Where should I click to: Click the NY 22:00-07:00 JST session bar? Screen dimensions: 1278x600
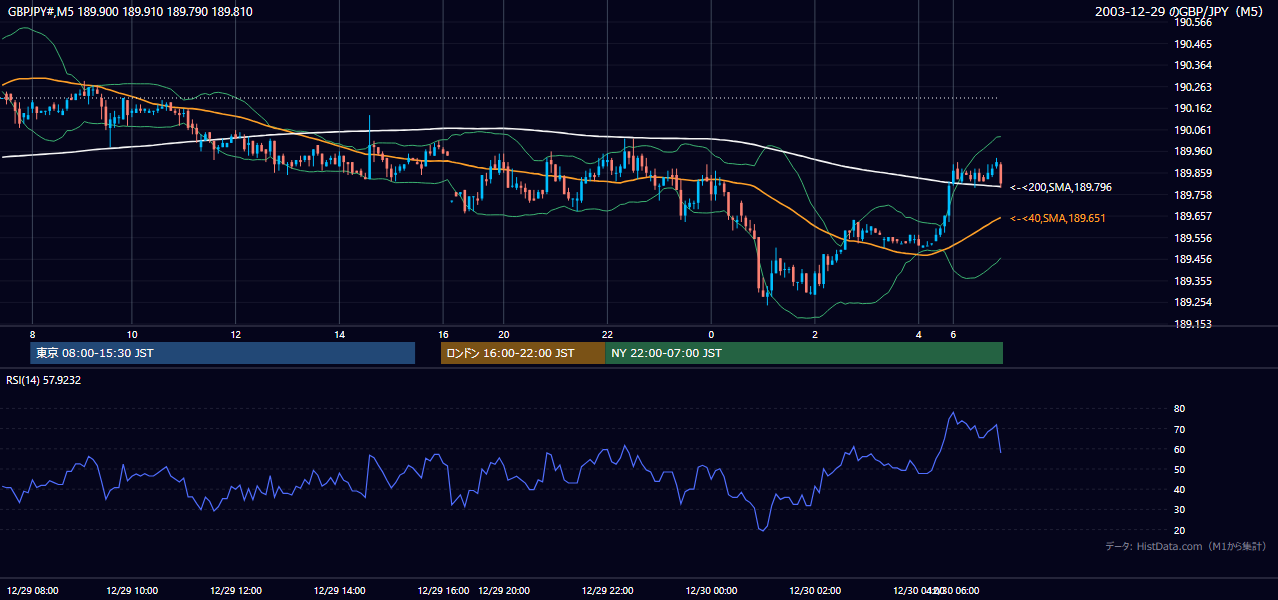804,353
